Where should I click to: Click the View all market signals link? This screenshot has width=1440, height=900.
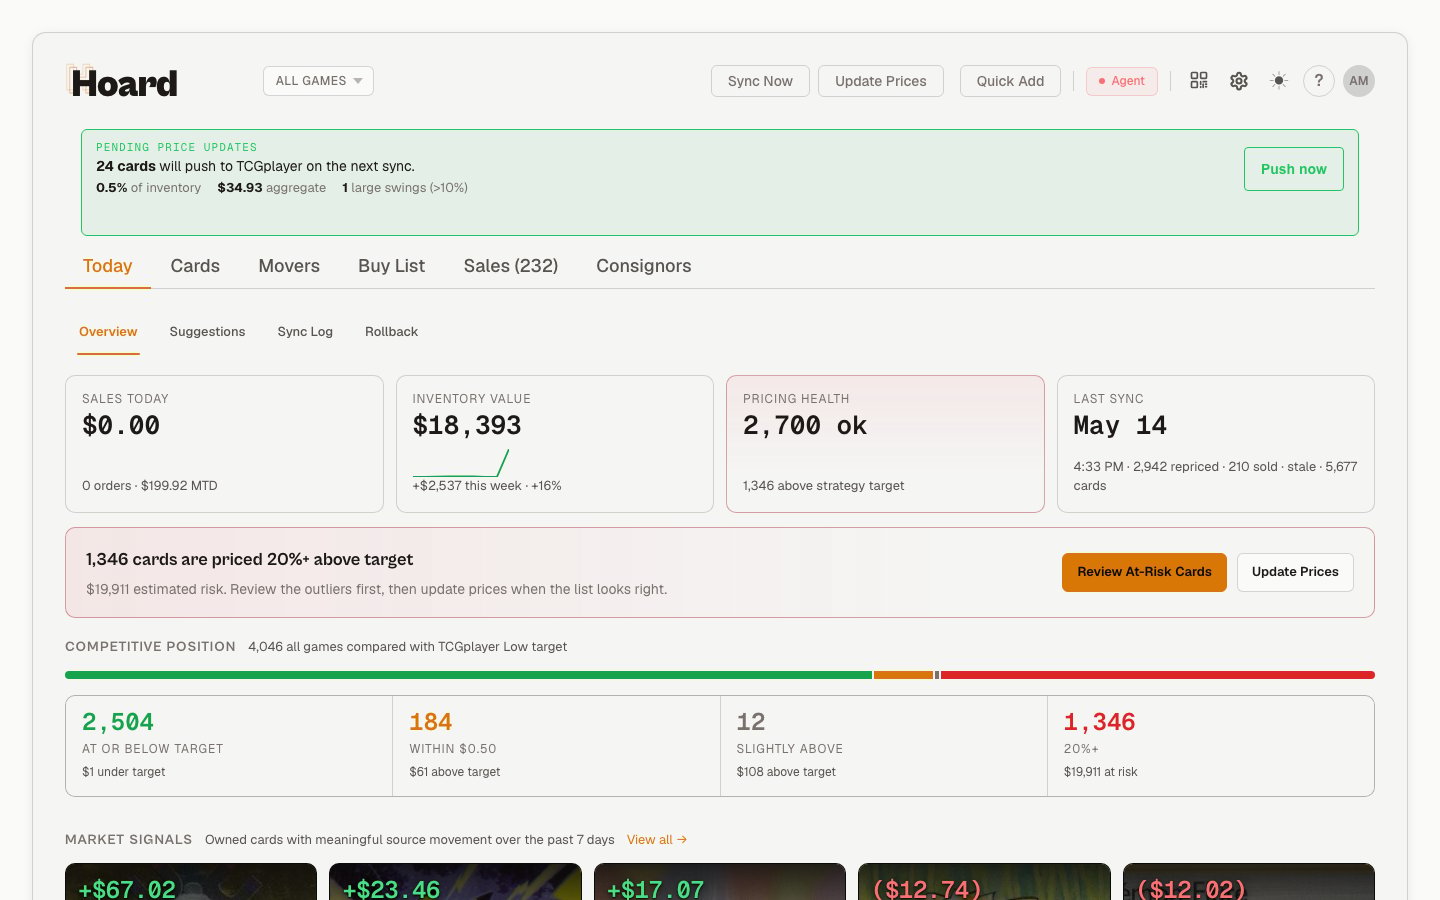point(657,840)
